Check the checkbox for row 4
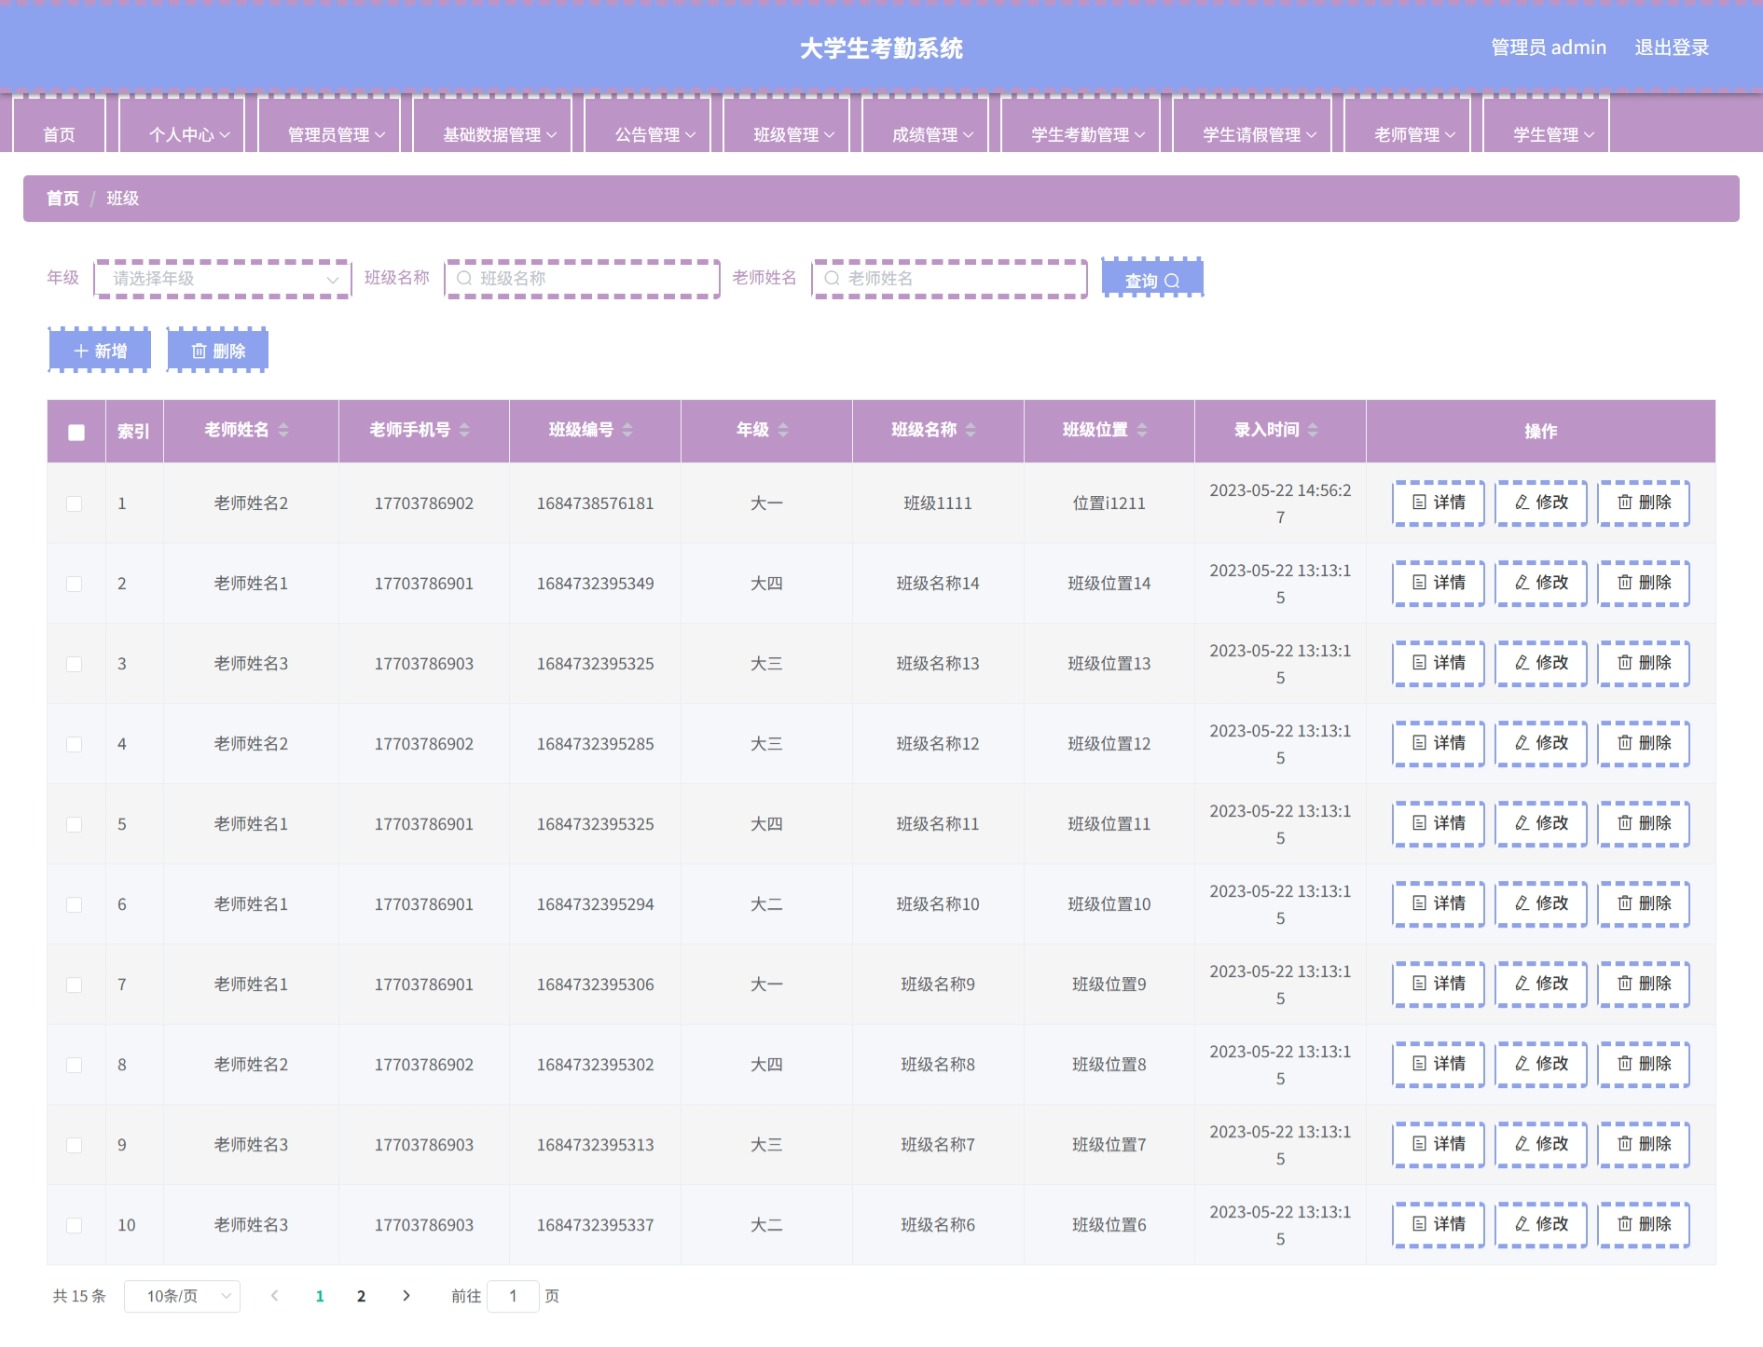Viewport: 1763px width, 1347px height. (x=74, y=744)
